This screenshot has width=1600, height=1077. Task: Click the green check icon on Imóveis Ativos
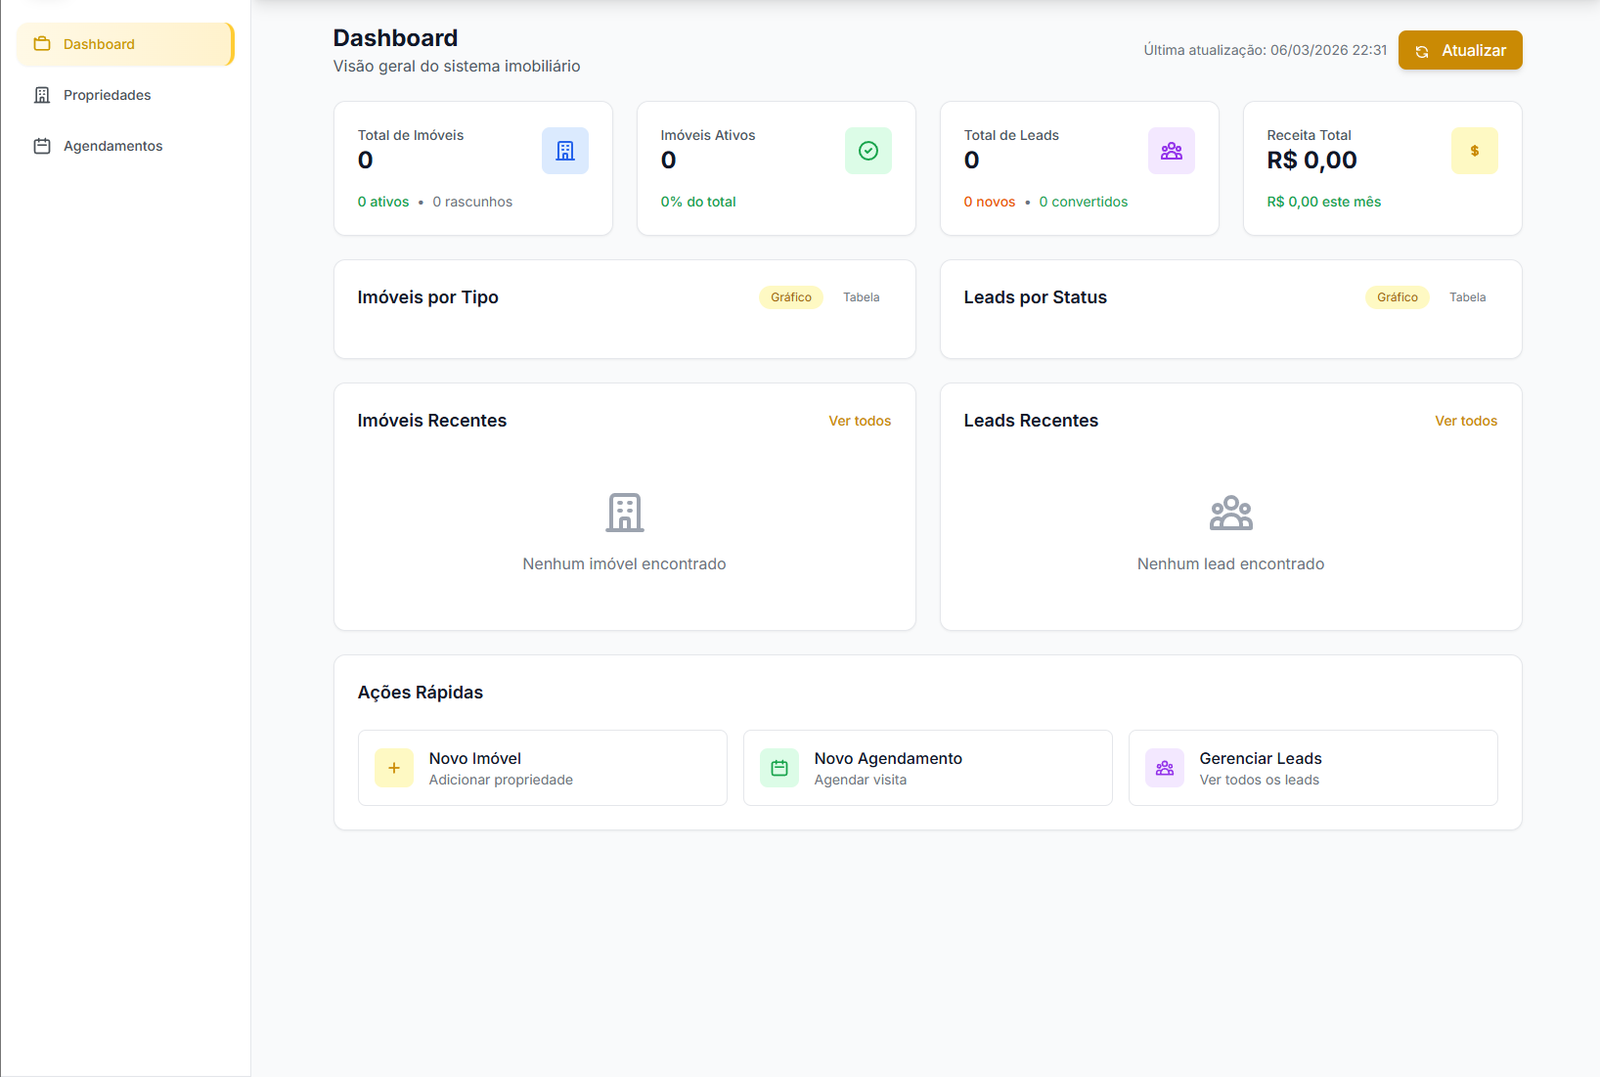pos(868,150)
